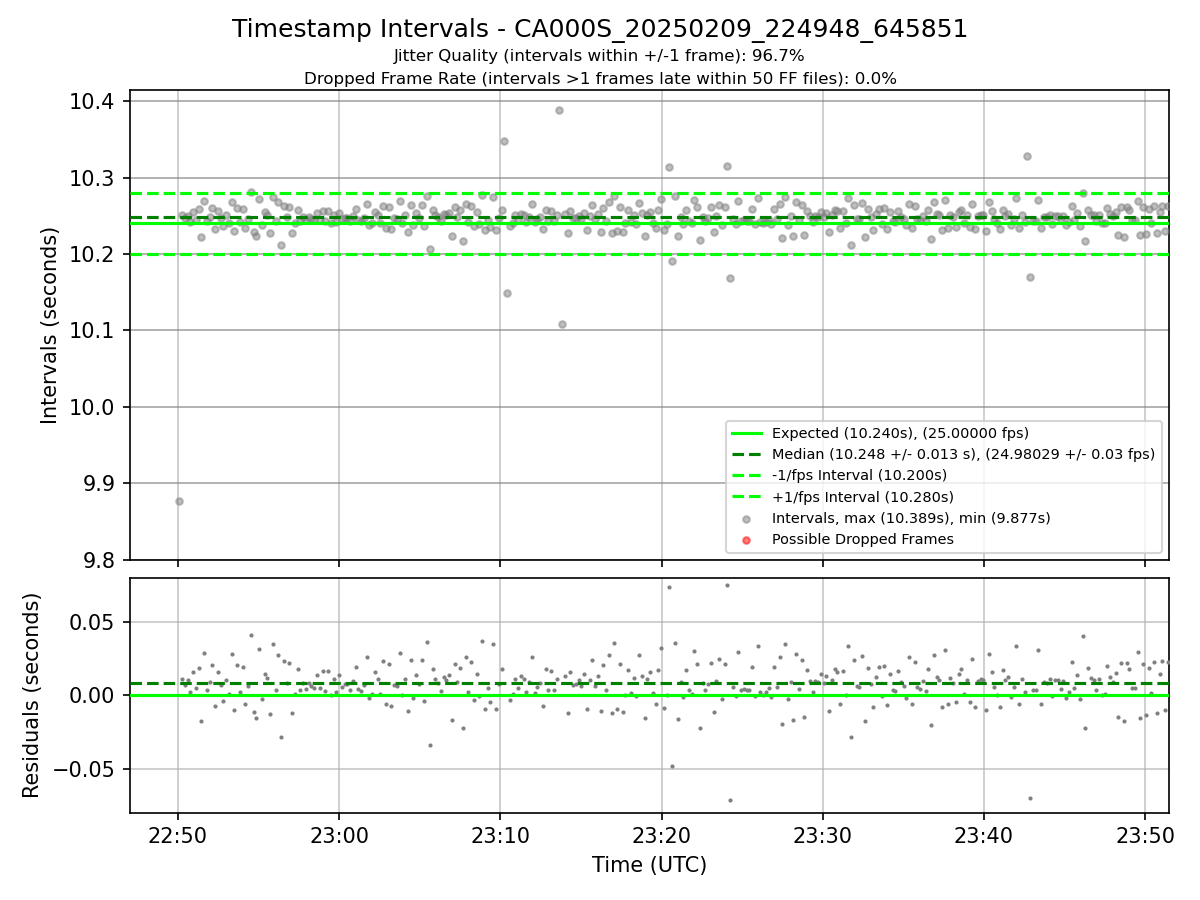Click the 'Jitter Quality' subtitle line showing 96.7%
1200x900 pixels.
[x=600, y=56]
